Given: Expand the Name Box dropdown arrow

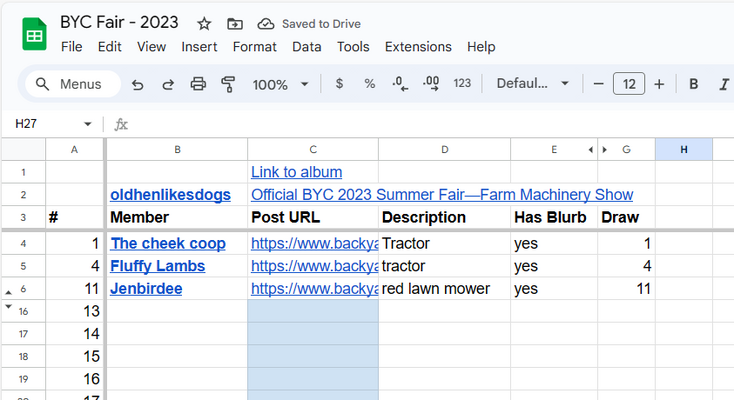Looking at the screenshot, I should click(88, 124).
